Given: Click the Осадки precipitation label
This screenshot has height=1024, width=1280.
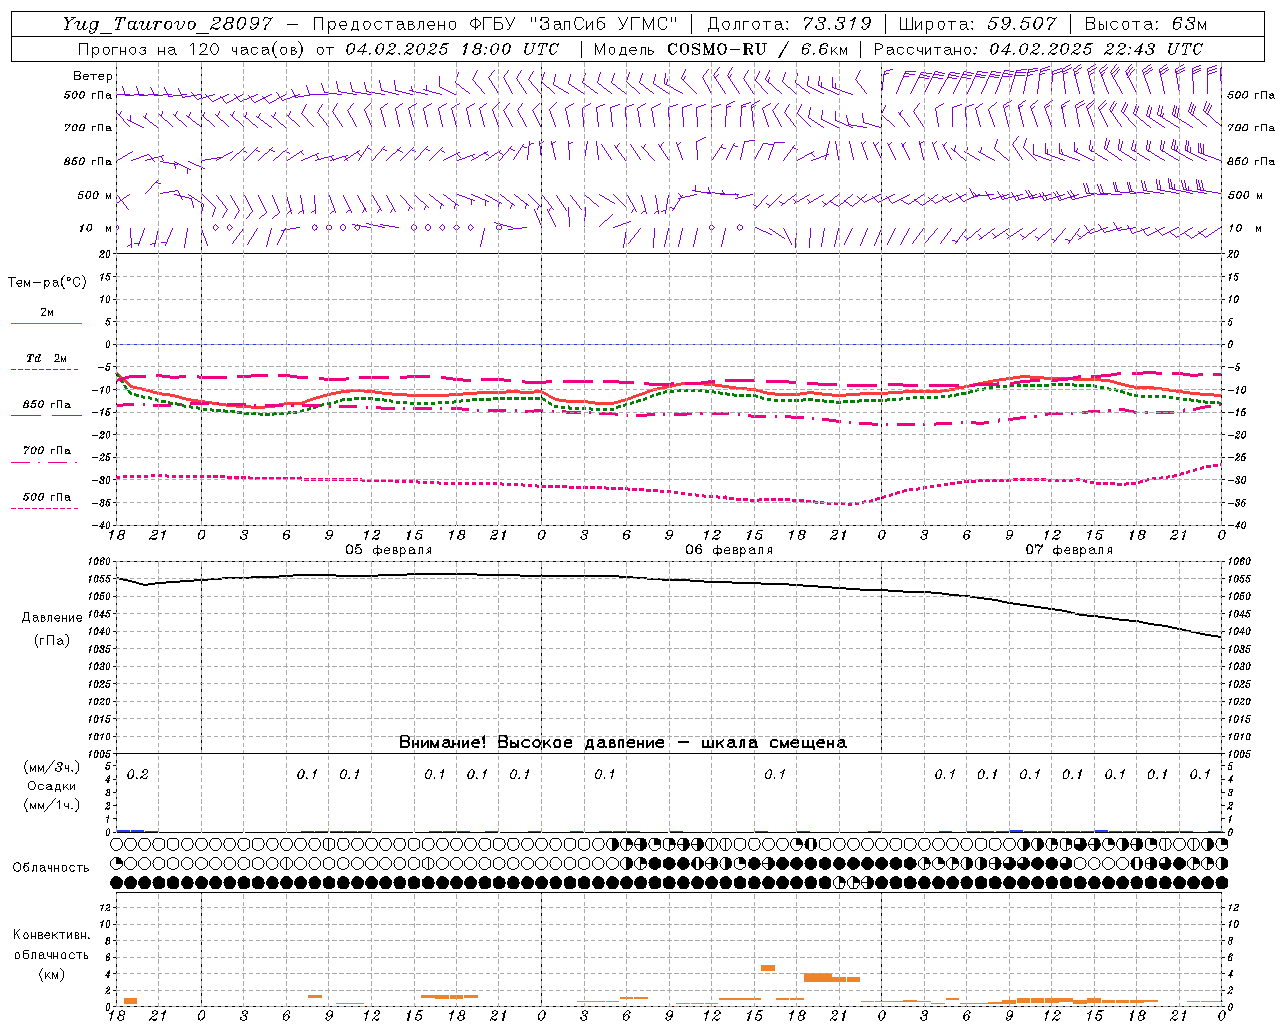Looking at the screenshot, I should [x=52, y=786].
